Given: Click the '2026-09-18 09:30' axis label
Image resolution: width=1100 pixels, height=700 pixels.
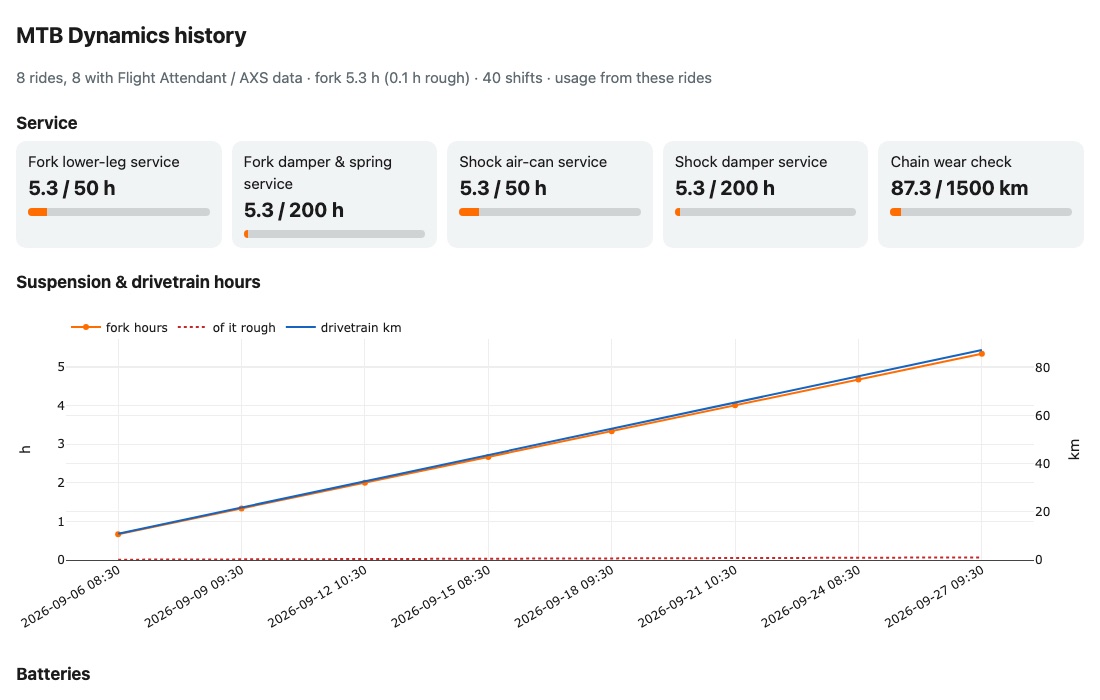Looking at the screenshot, I should point(564,597).
